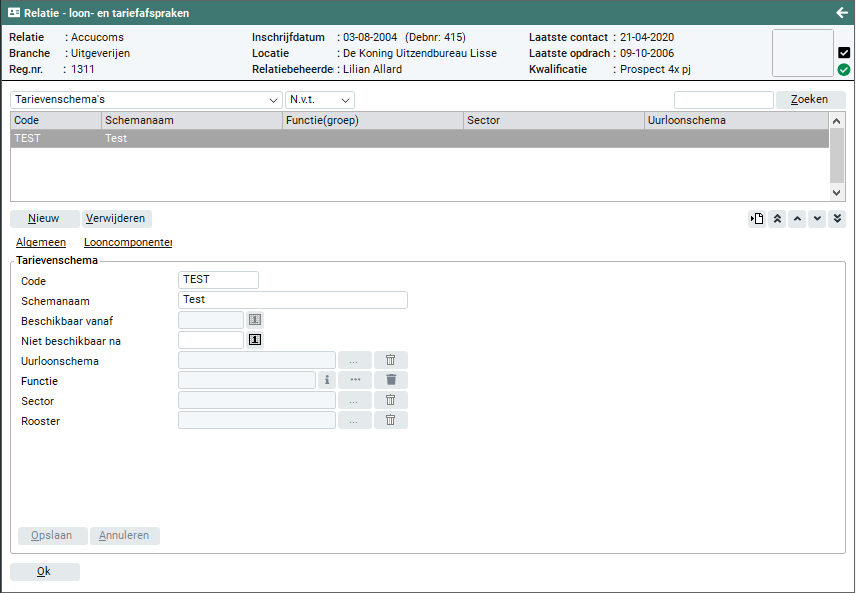Viewport: 856px width, 593px height.
Task: Select the Algemeen tab
Action: click(41, 242)
